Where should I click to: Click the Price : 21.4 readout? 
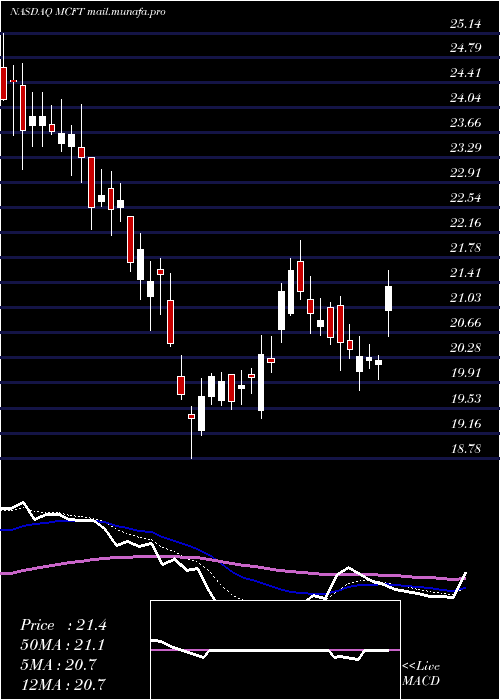pyautogui.click(x=63, y=625)
